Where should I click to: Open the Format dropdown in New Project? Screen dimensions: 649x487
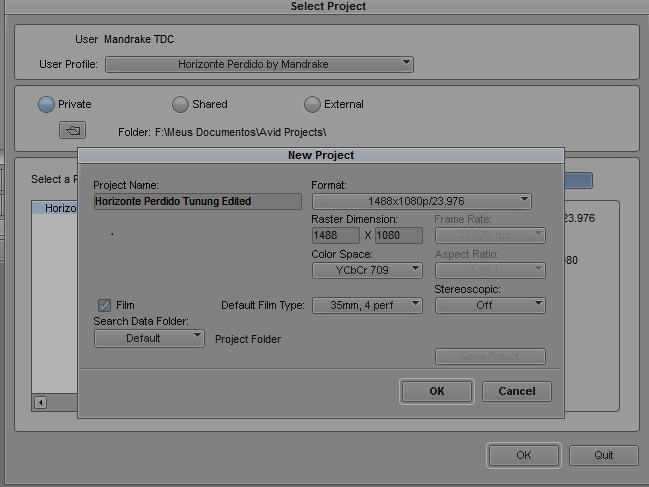click(421, 202)
